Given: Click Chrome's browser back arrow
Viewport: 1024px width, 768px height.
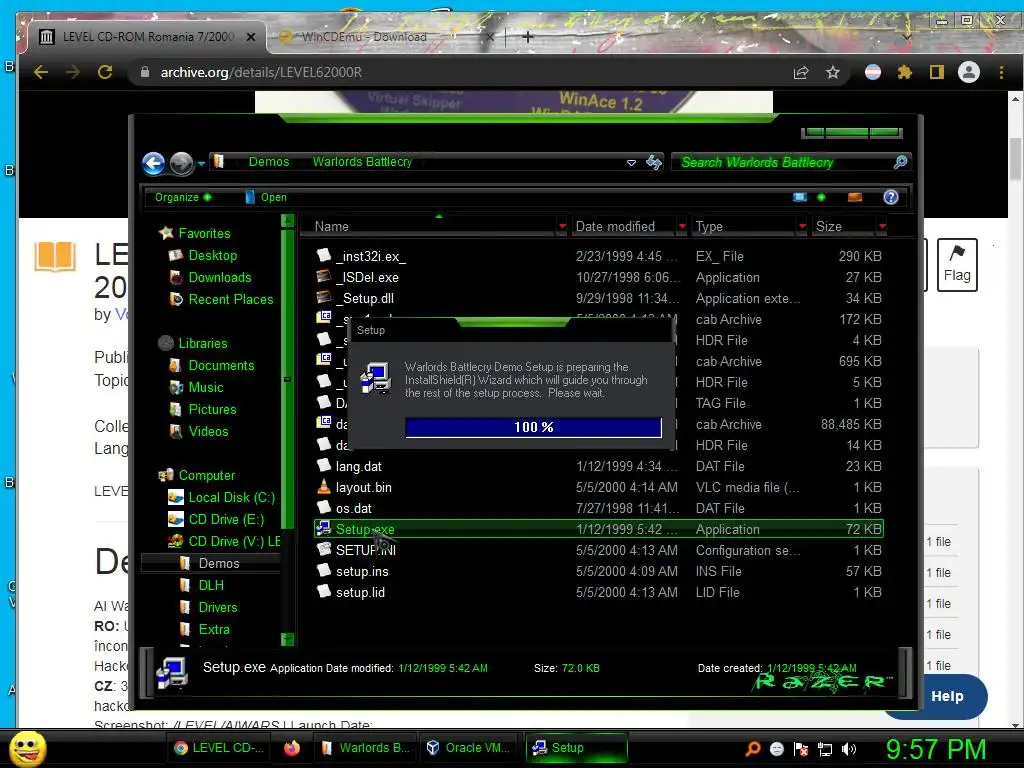Looking at the screenshot, I should click(x=41, y=72).
